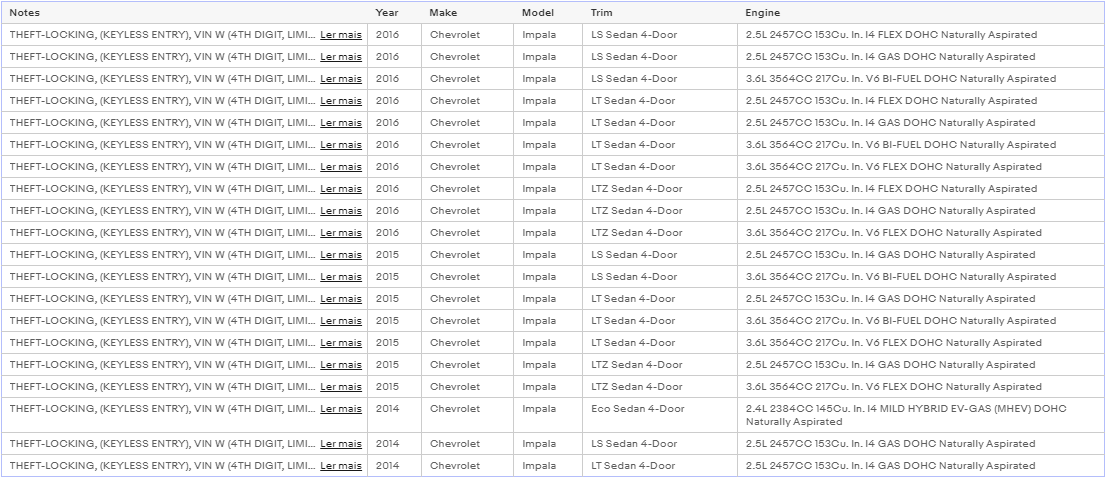1105x477 pixels.
Task: Click 'Ler mais' for 2016 LS FLEX row
Action: click(x=341, y=35)
